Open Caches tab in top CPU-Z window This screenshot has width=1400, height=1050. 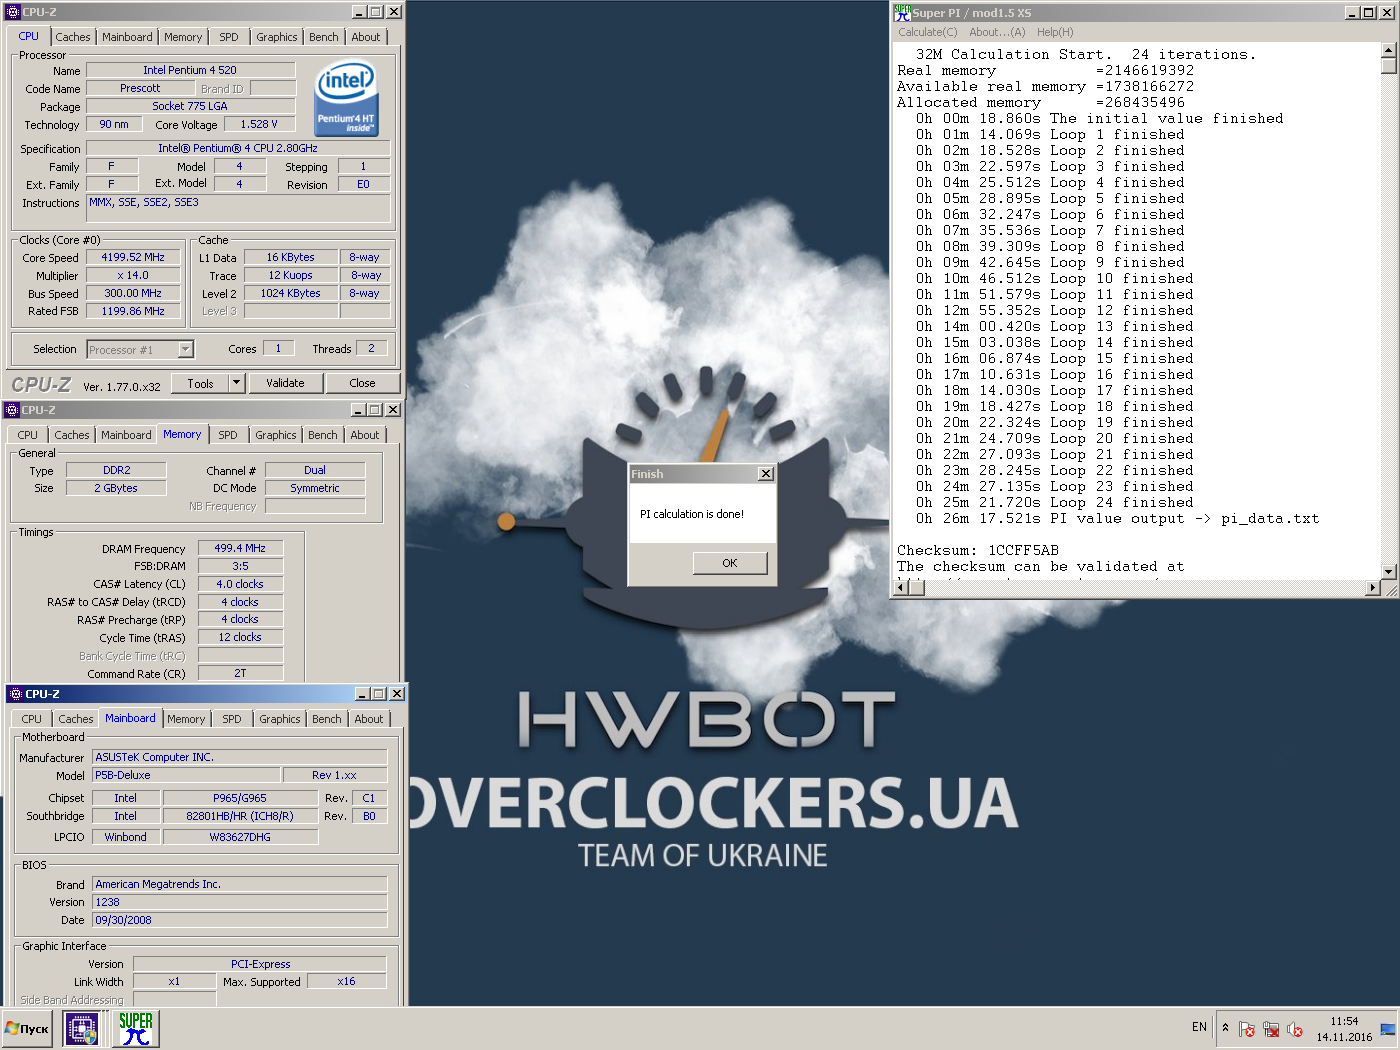[73, 37]
